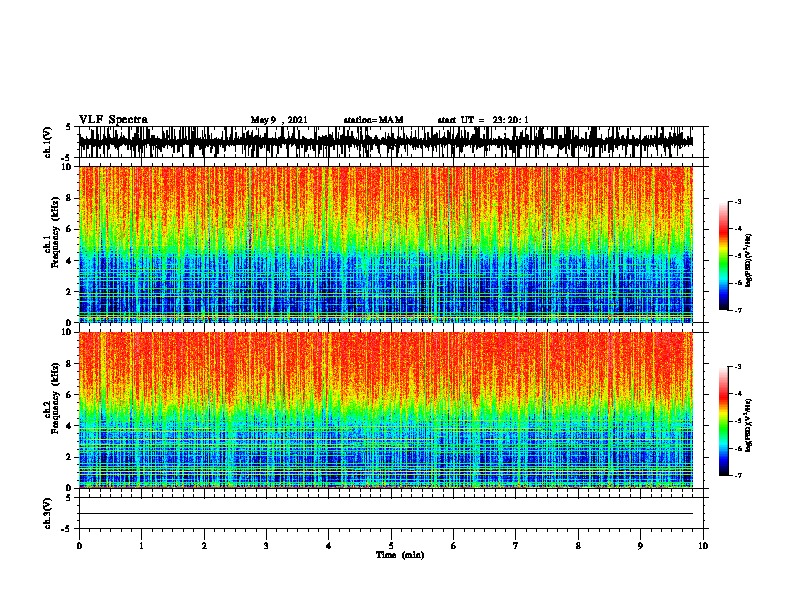Click time axis tick label "7"
Viewport: 792px width, 612px height.
pos(516,546)
